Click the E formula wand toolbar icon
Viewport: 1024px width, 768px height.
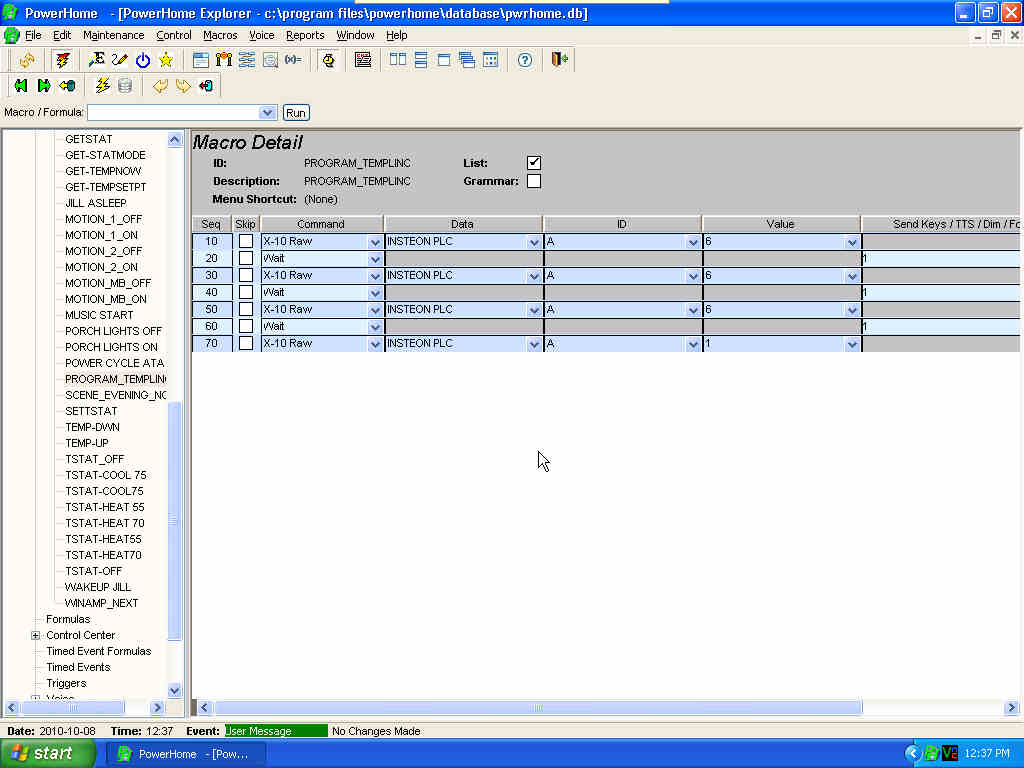click(x=96, y=60)
